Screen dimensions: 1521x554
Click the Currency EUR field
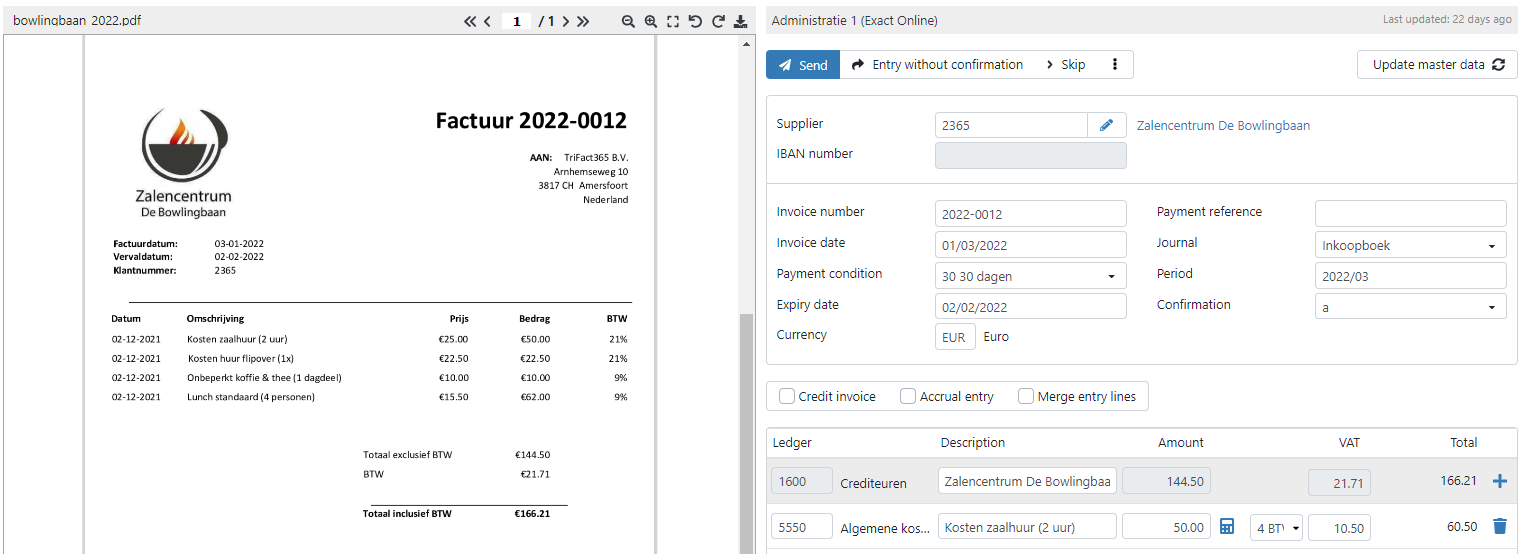pyautogui.click(x=954, y=337)
